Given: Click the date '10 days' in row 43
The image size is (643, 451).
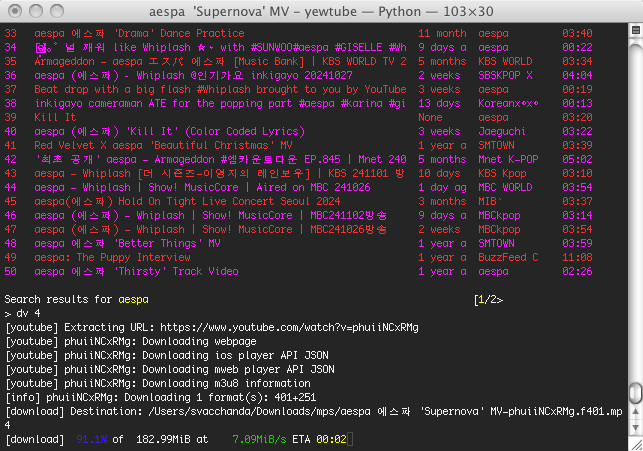Looking at the screenshot, I should click(439, 173).
